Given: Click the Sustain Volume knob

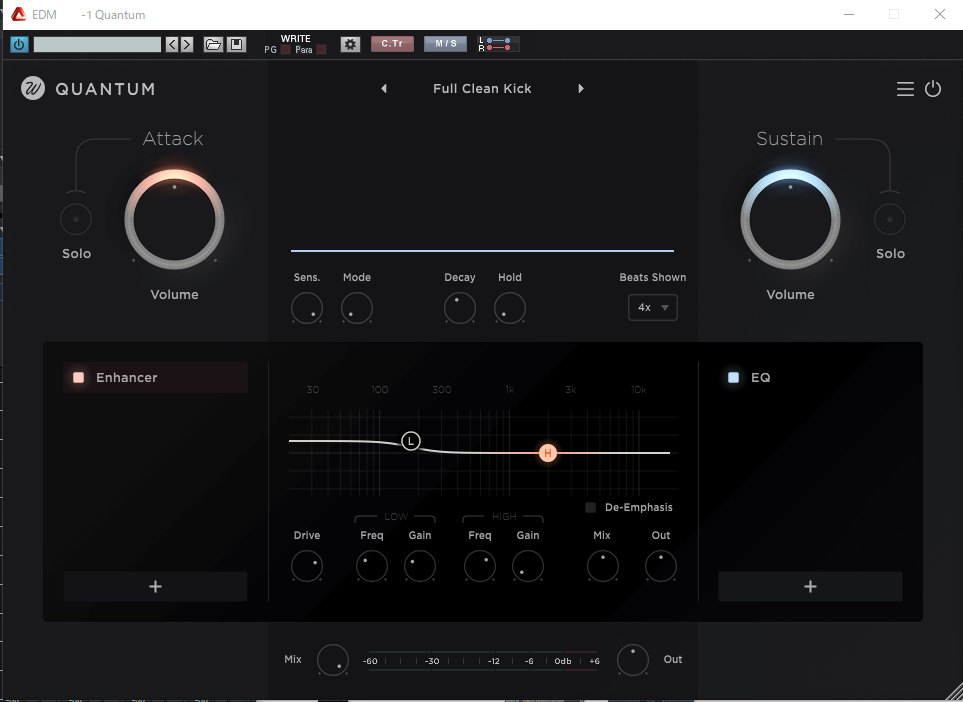Looking at the screenshot, I should pyautogui.click(x=790, y=219).
